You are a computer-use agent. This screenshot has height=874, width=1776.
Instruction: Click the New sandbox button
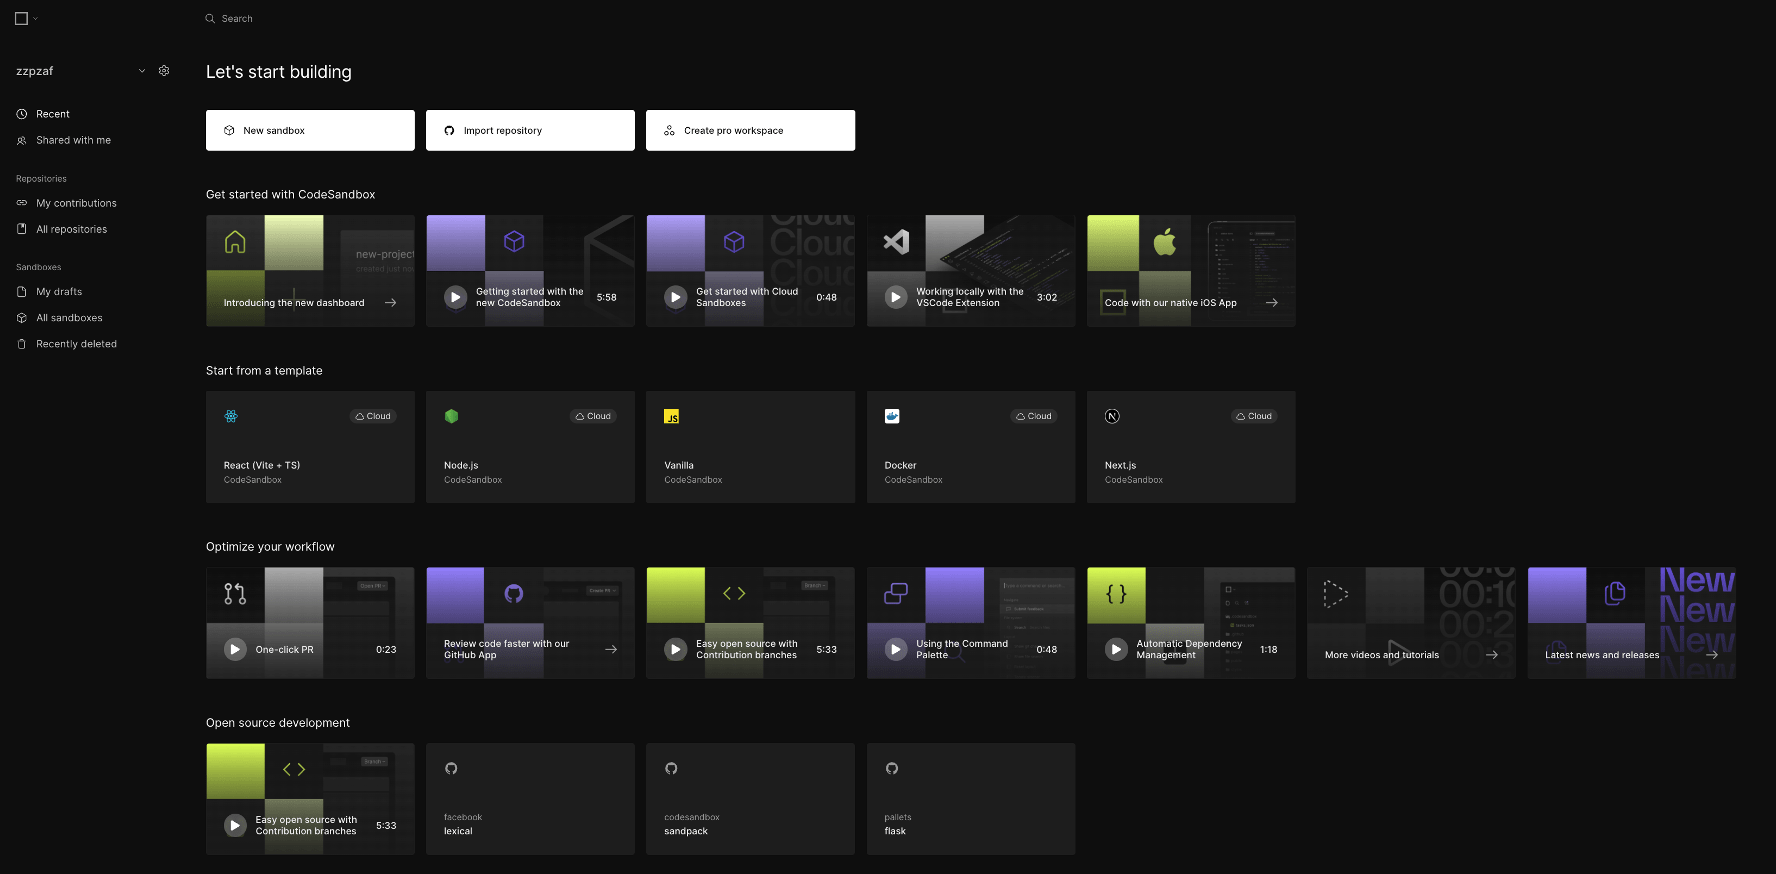click(x=310, y=130)
